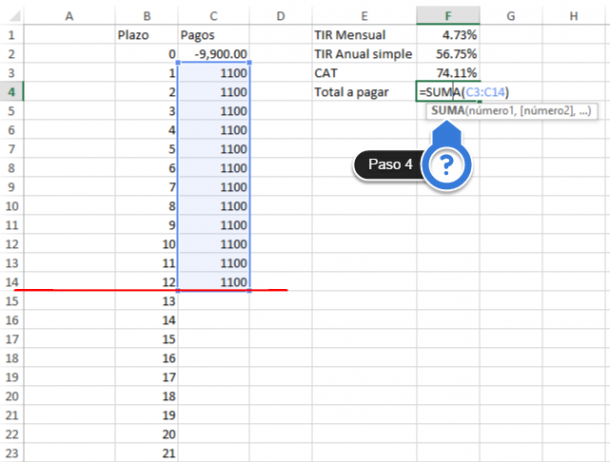Click the blue question mark help icon
The height and width of the screenshot is (462, 610).
click(447, 166)
